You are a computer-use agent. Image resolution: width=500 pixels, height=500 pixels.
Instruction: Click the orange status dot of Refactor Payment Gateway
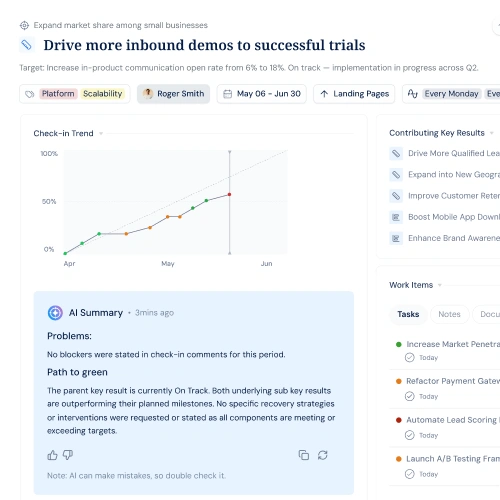click(398, 381)
